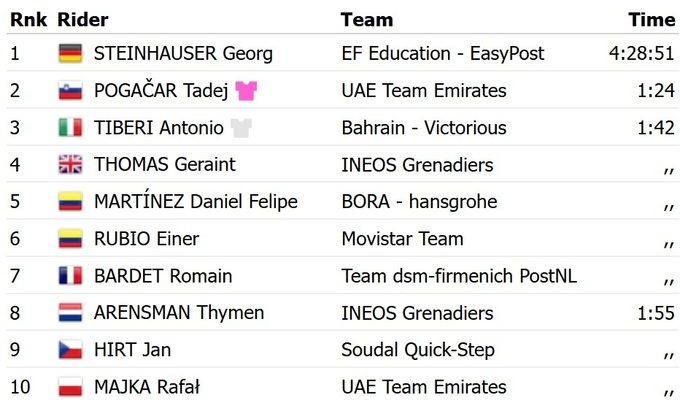The image size is (680, 403).
Task: Click the pink leader jersey icon
Action: (246, 91)
